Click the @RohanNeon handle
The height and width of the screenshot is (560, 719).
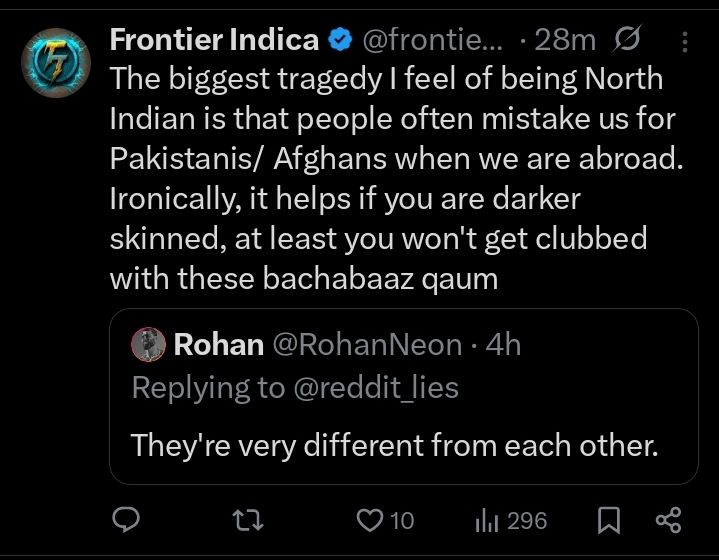click(367, 345)
